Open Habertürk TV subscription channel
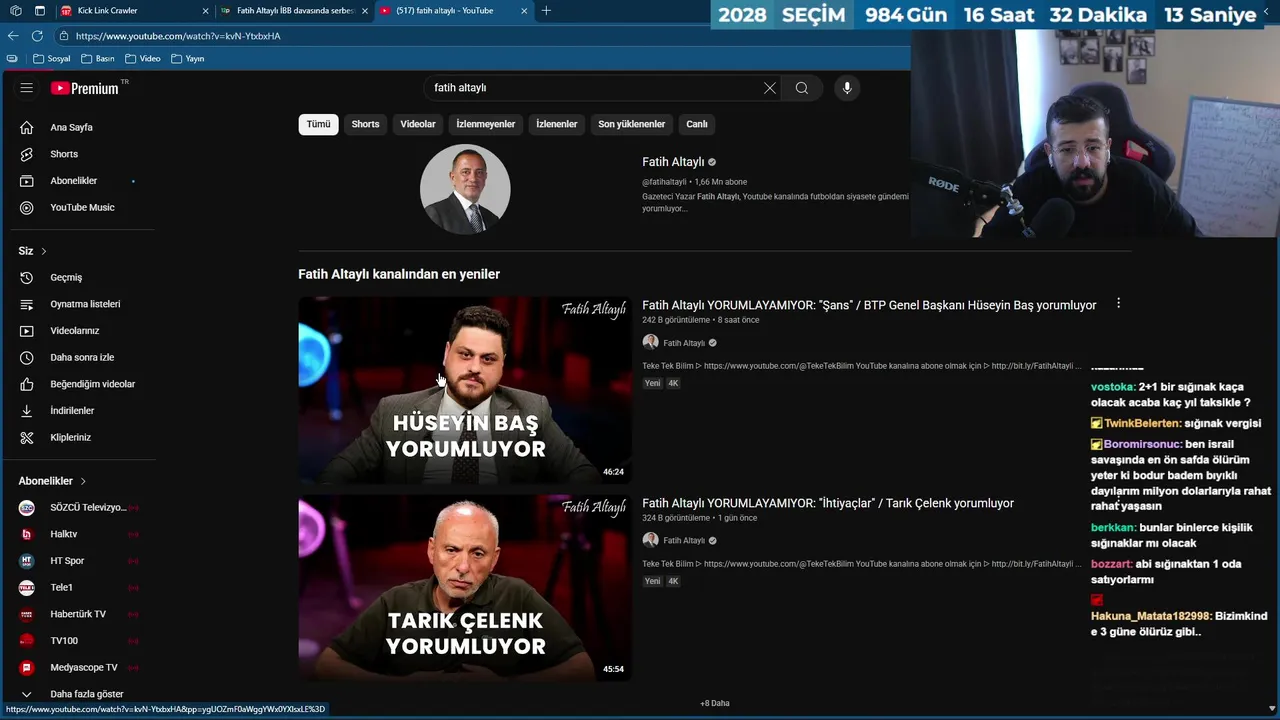Image resolution: width=1280 pixels, height=720 pixels. point(78,614)
